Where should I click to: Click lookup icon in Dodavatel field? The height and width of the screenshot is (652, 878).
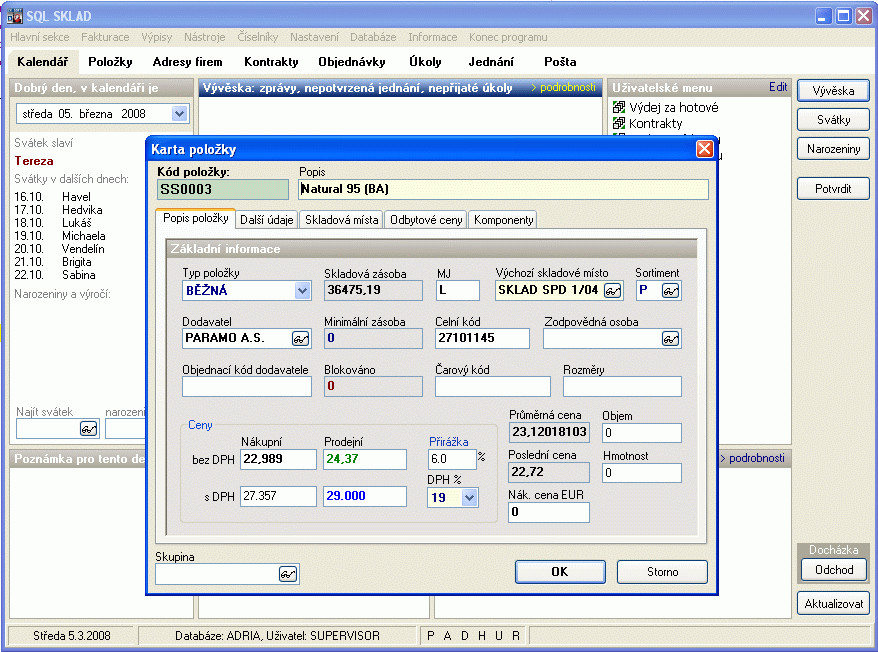[300, 339]
